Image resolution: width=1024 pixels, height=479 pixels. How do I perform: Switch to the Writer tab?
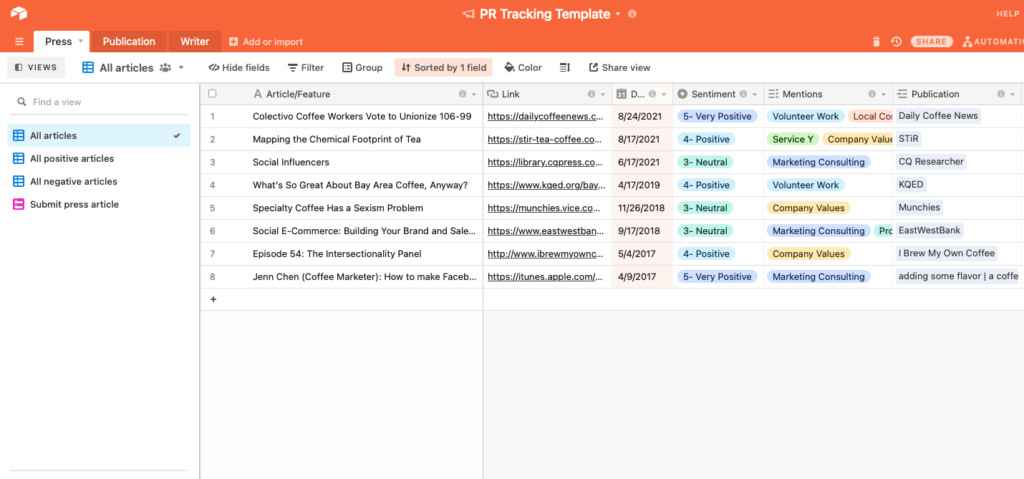click(195, 41)
